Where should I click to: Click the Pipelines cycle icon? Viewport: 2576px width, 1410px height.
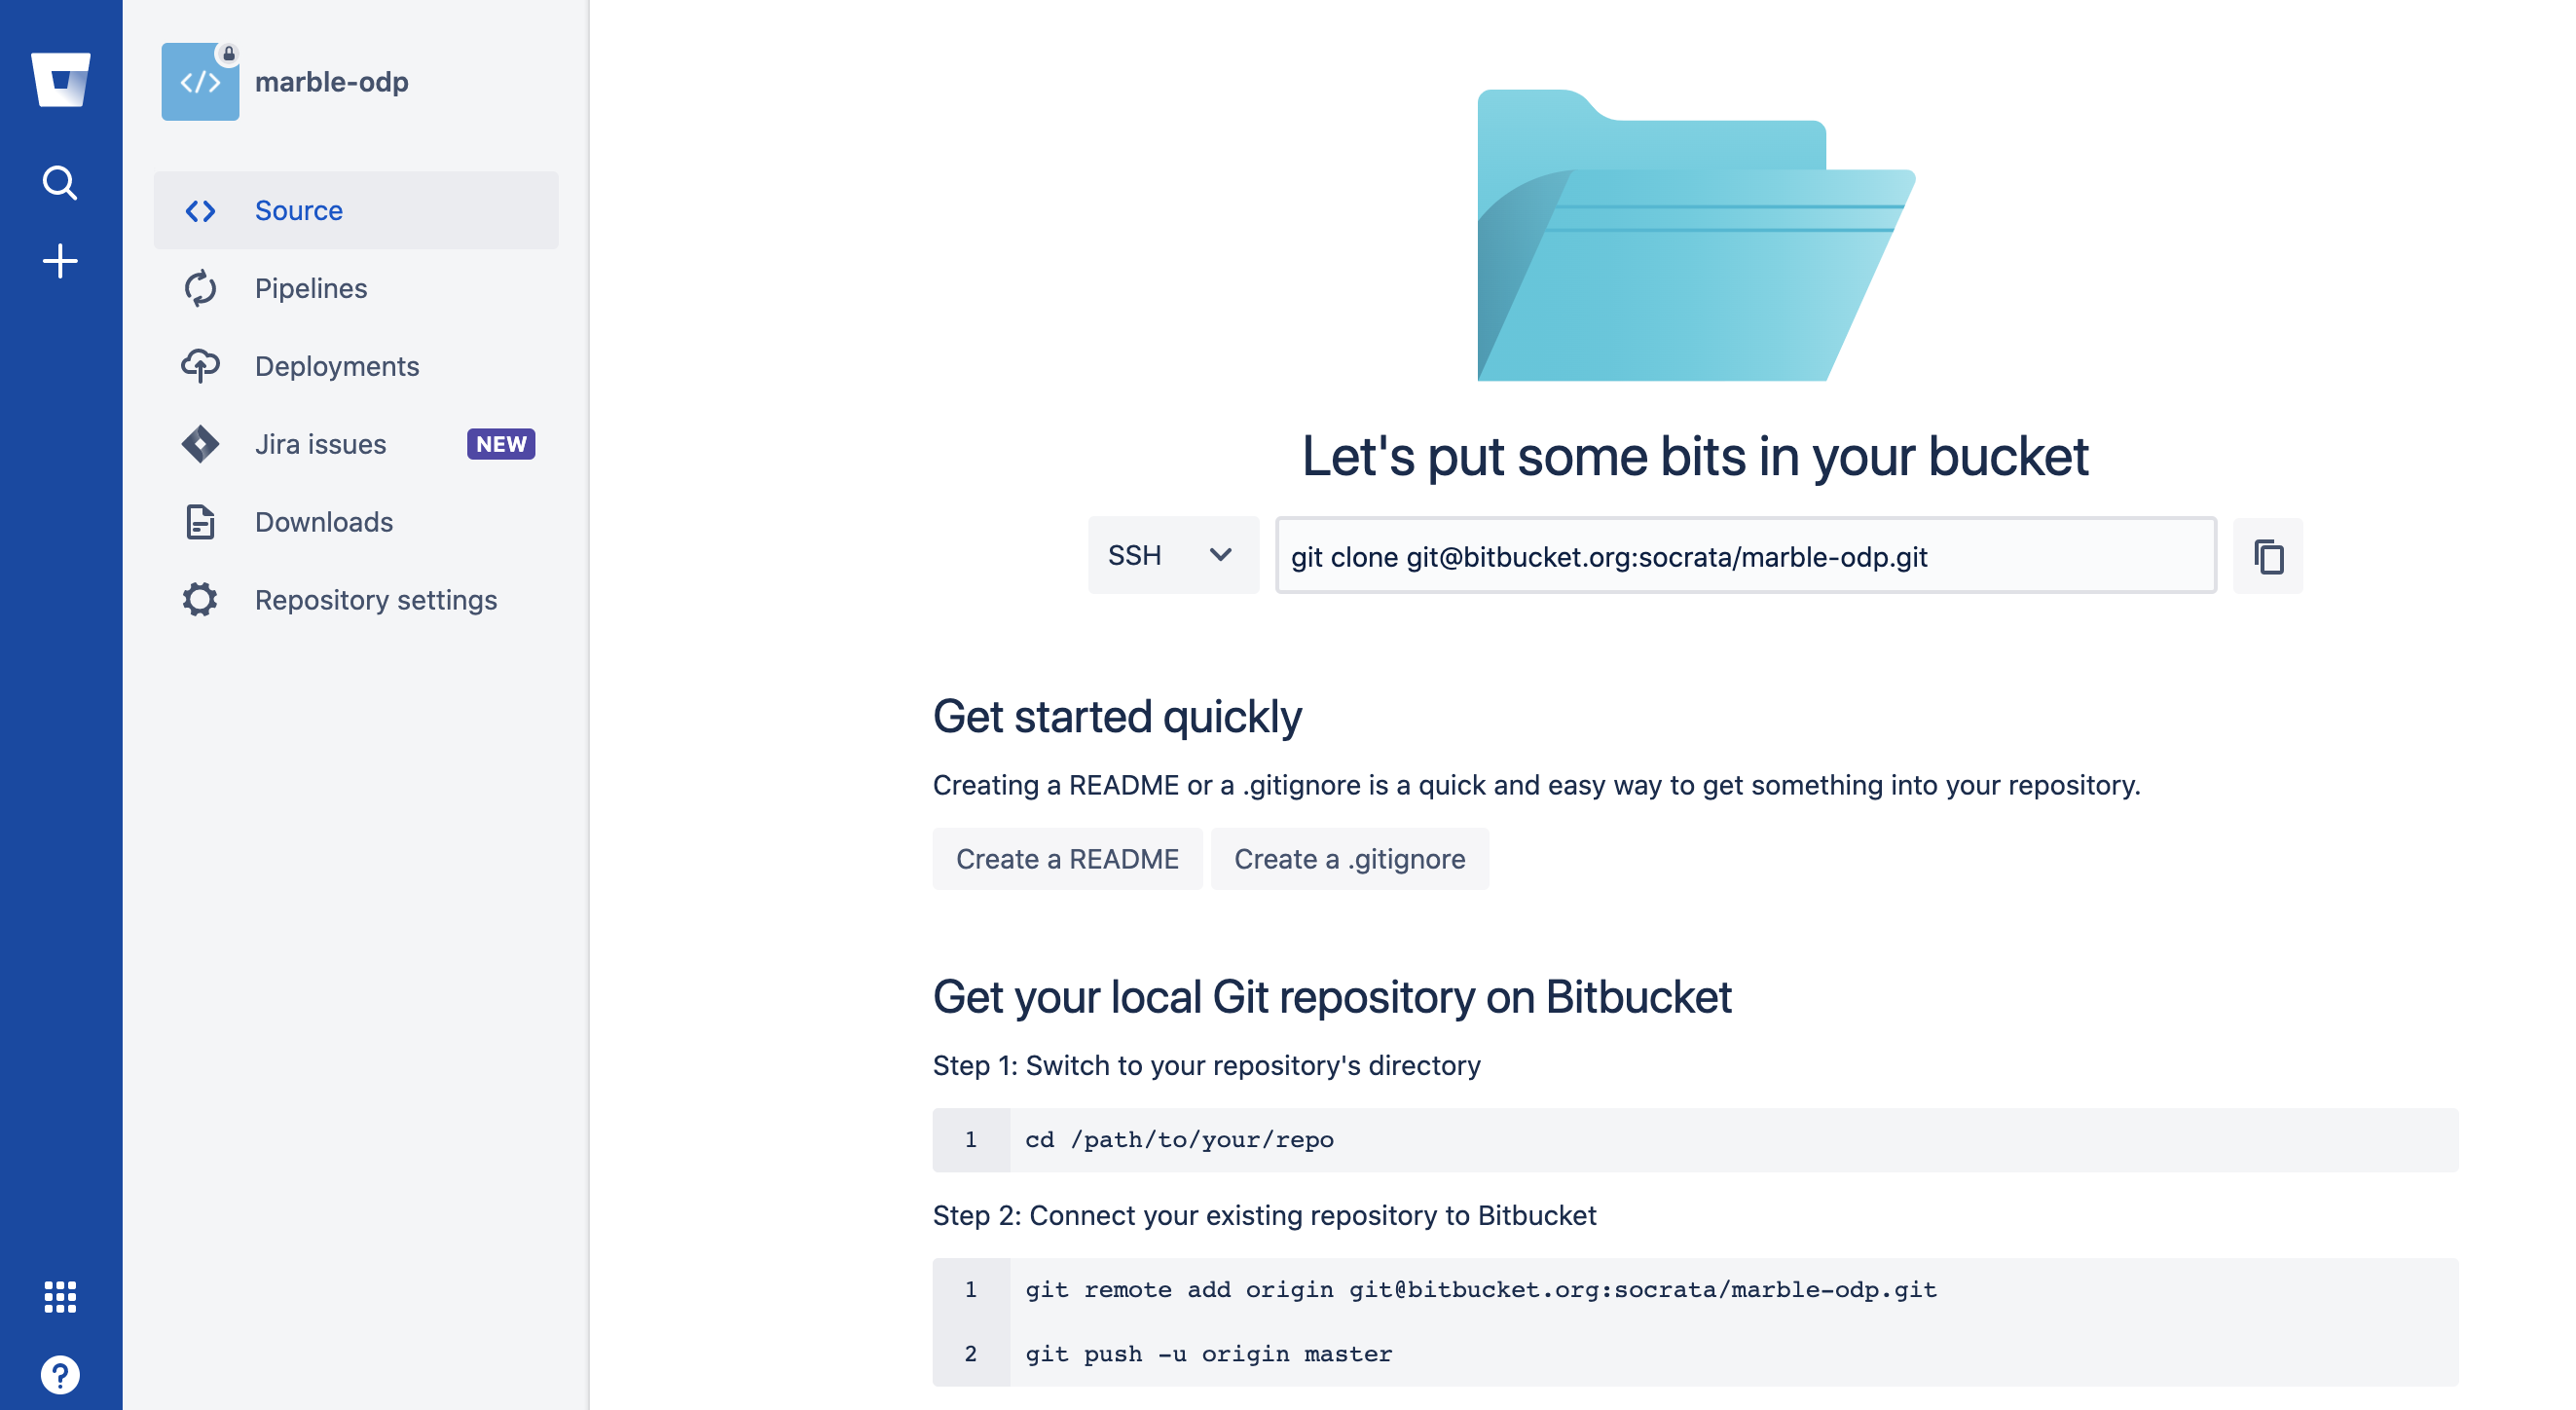[200, 288]
